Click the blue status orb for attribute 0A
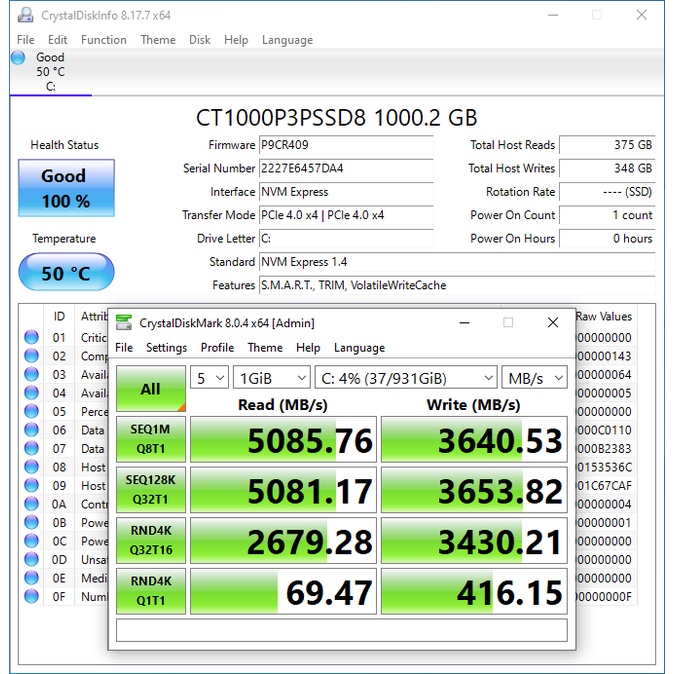The image size is (674, 674). coord(31,503)
